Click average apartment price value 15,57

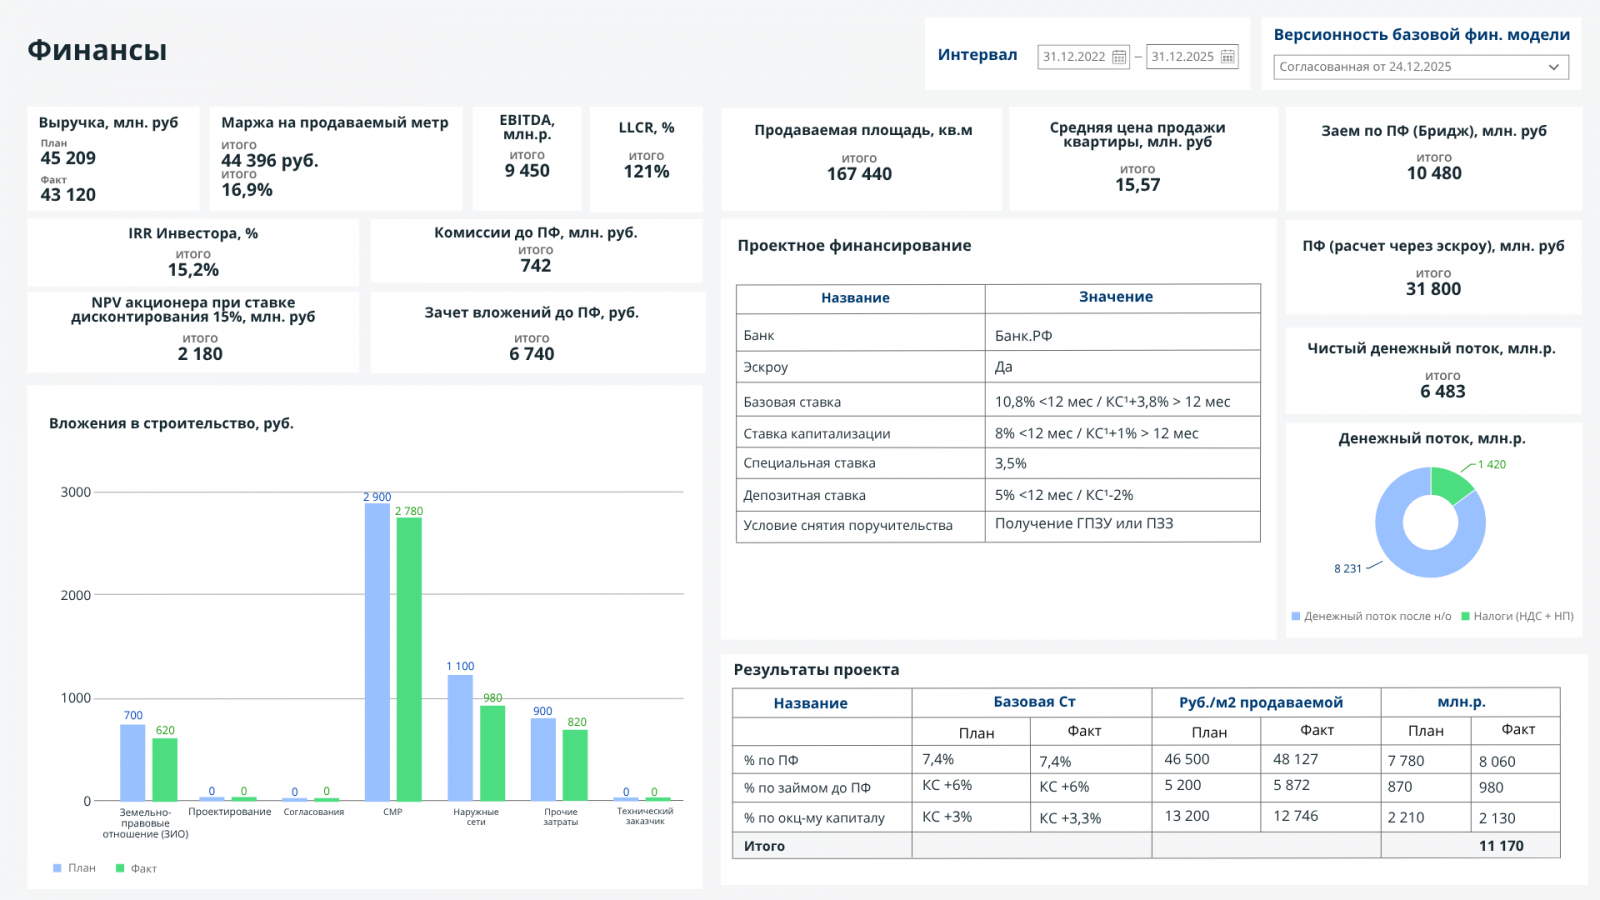coord(1138,185)
